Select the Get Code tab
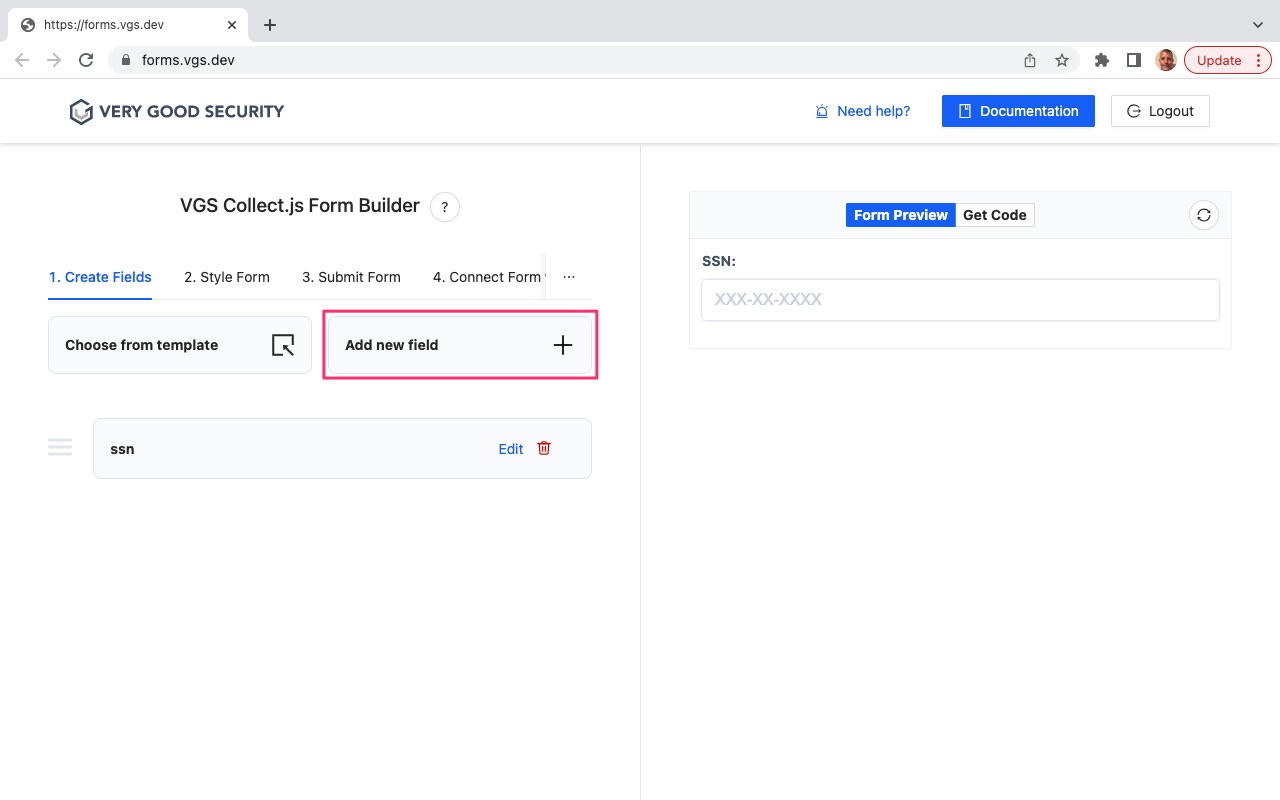1280x800 pixels. 995,215
